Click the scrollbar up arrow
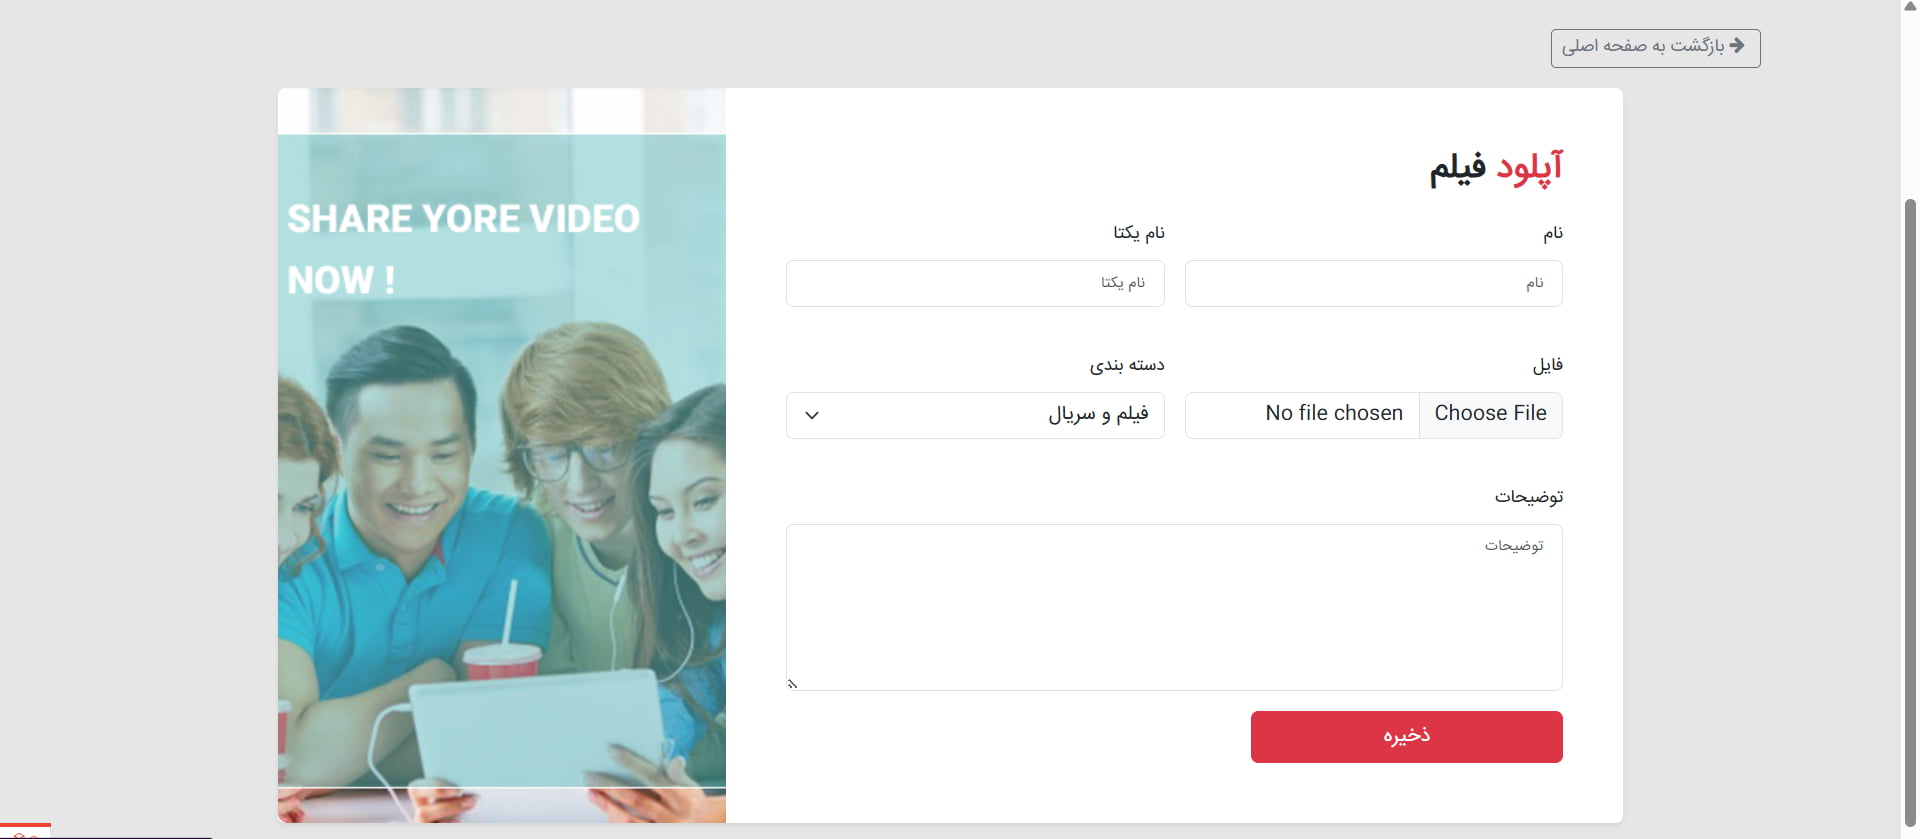The width and height of the screenshot is (1920, 839). coord(1910,6)
